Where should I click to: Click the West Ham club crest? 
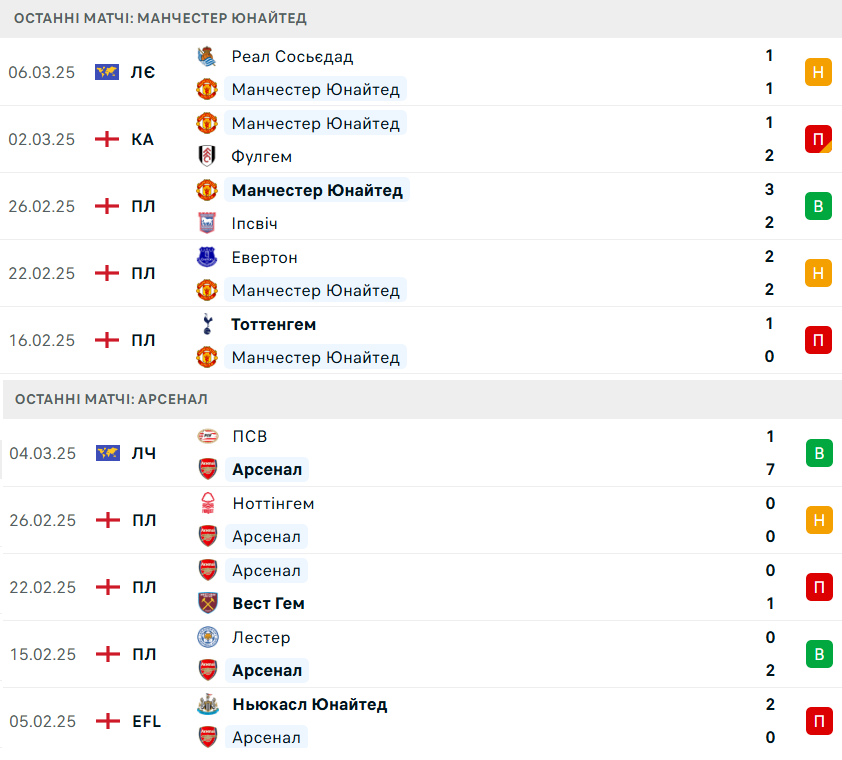click(x=208, y=603)
